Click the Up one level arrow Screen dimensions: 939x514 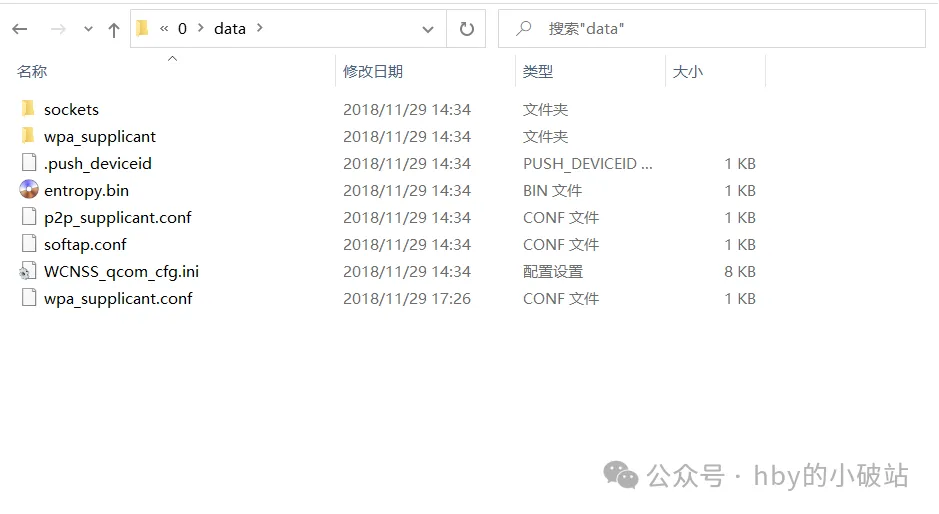113,30
